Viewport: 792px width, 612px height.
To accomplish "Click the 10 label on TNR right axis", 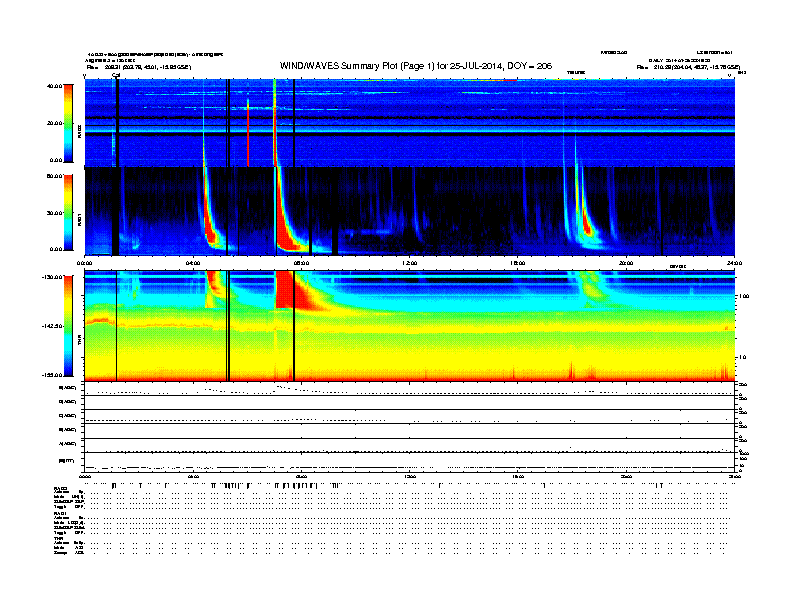I will click(x=742, y=358).
